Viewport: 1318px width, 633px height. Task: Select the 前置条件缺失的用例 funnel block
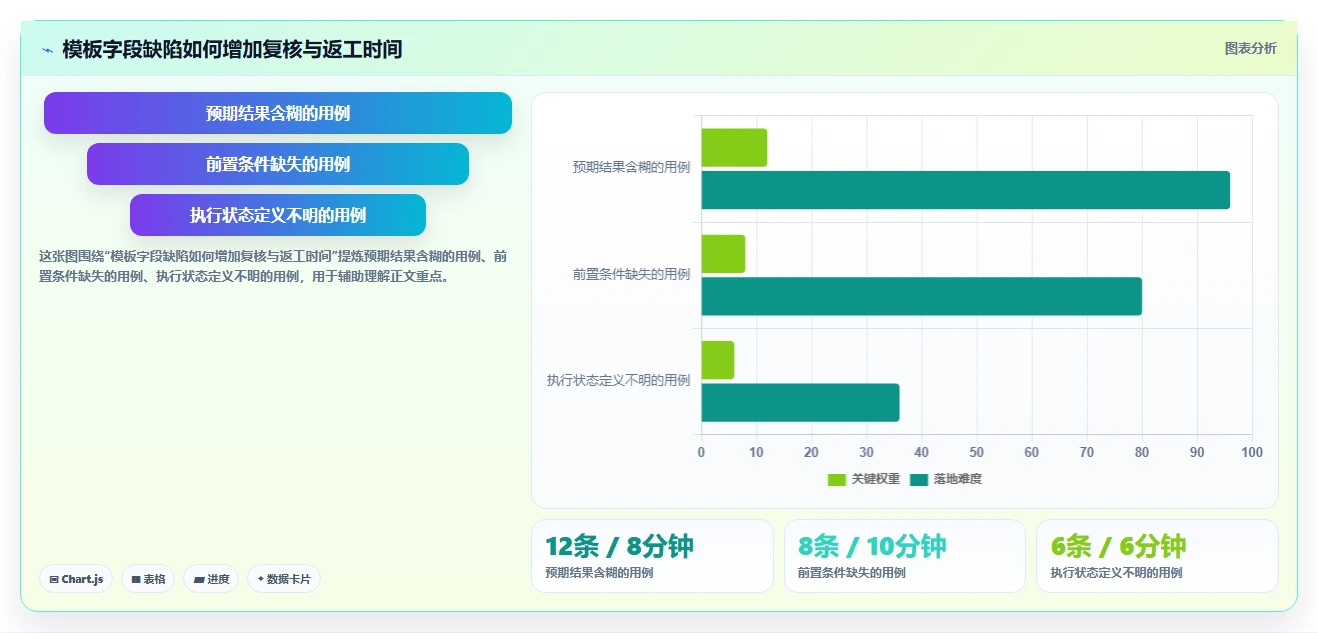278,164
